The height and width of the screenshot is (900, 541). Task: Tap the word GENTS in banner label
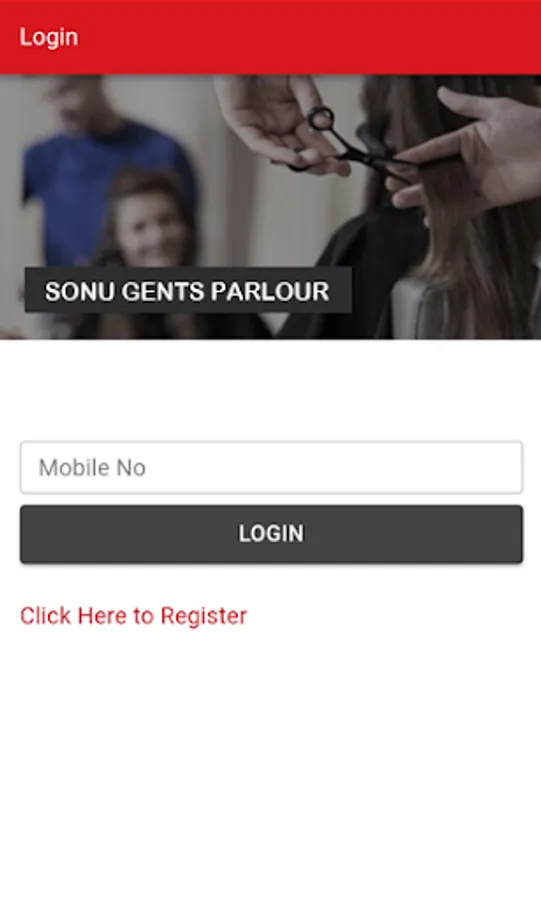pyautogui.click(x=163, y=292)
